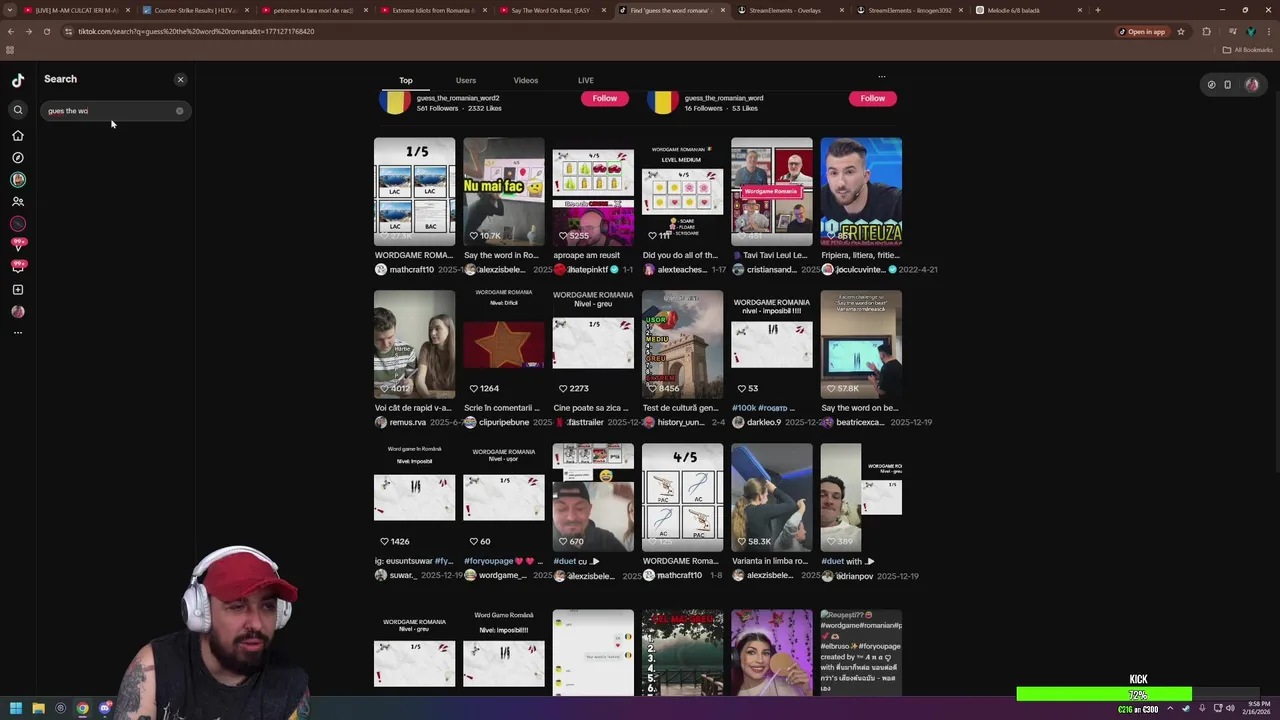1280x720 pixels.
Task: Open 'Did you do all of th...' caption
Action: 680,255
